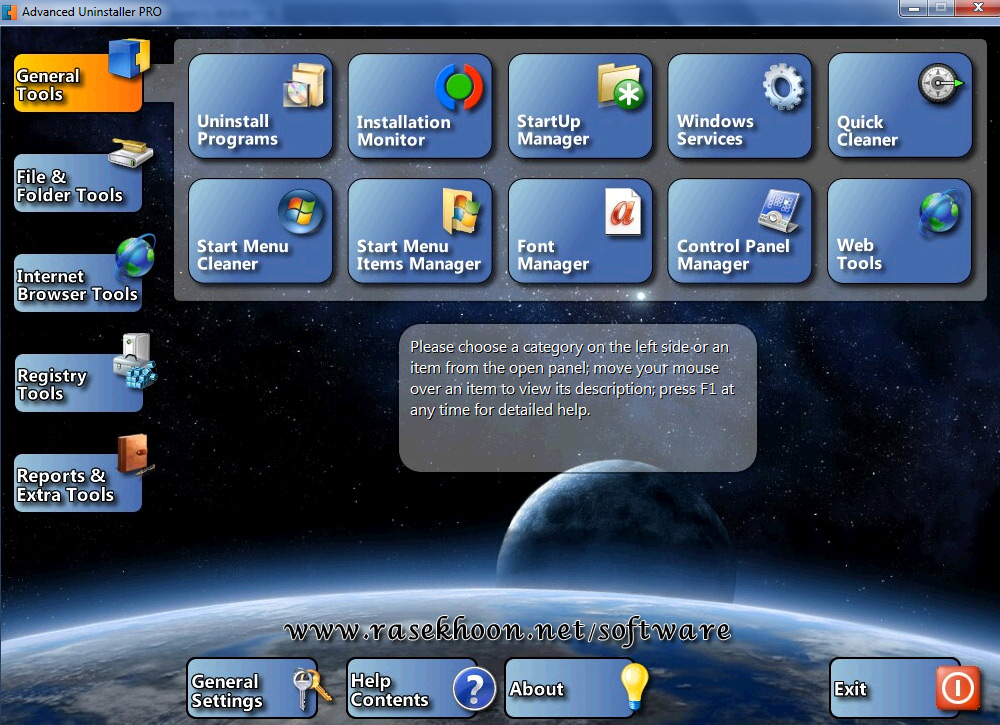Open General Settings

coord(250,688)
